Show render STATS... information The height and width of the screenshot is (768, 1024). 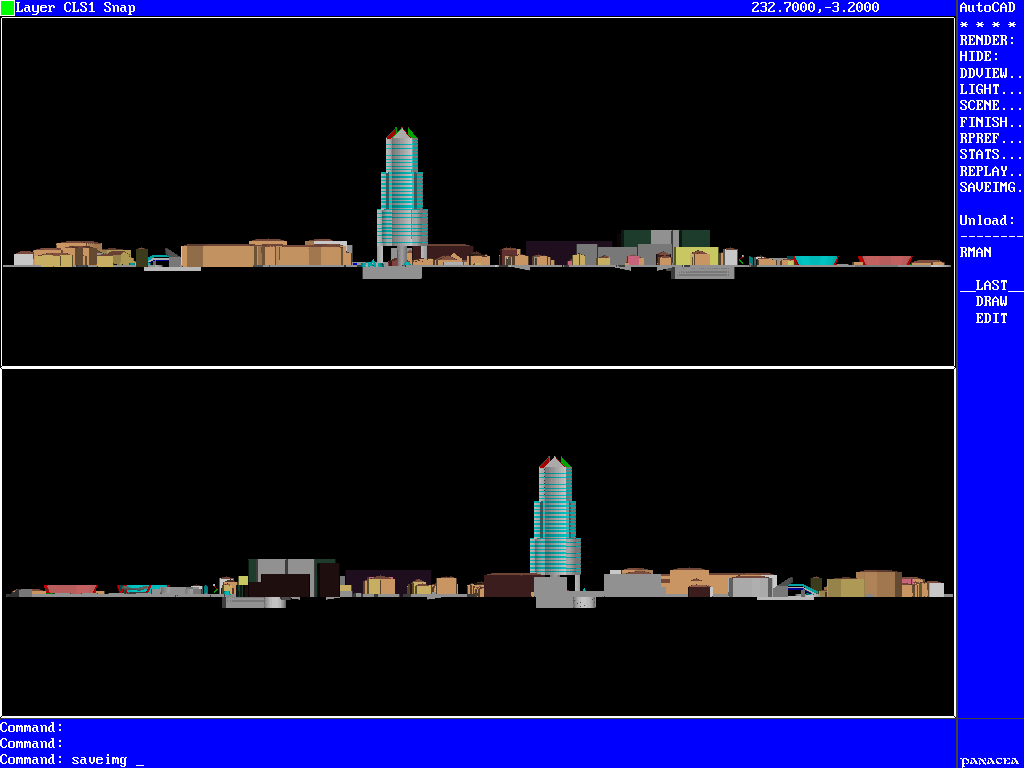tap(990, 155)
